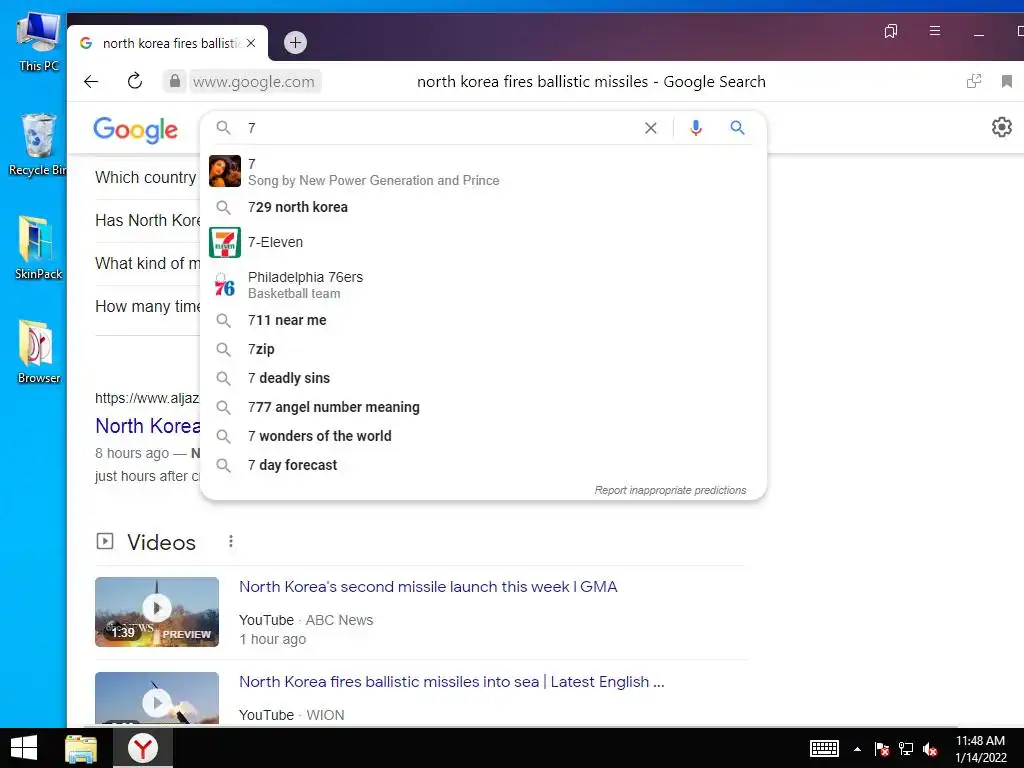Choose 777 angel number meaning suggestion
Screen dimensions: 1024x768
point(483,407)
